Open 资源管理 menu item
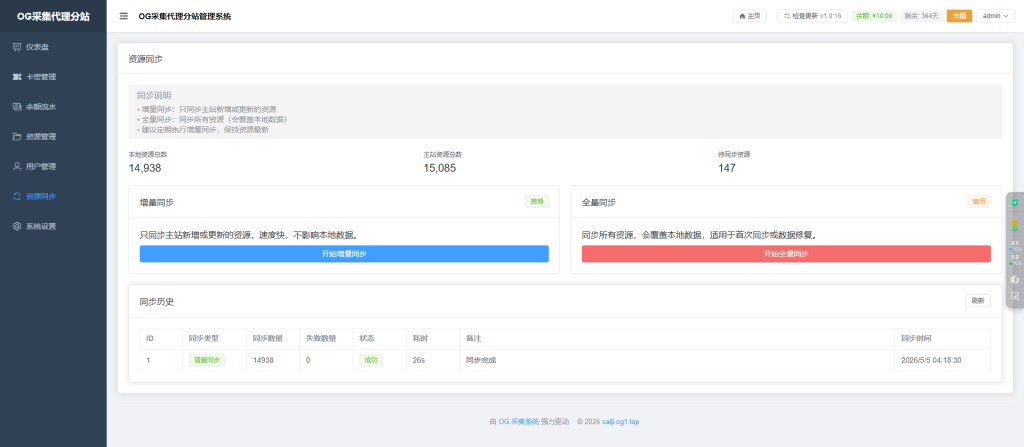 point(53,137)
